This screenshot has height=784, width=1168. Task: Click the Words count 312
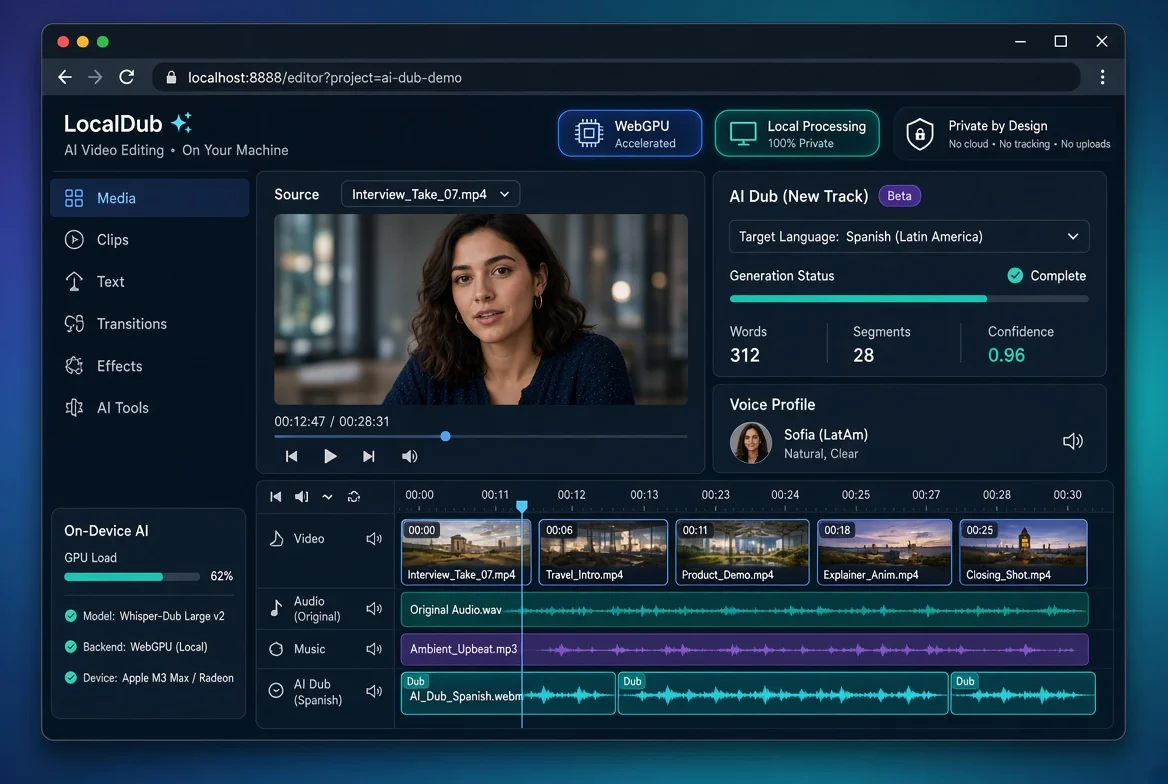(x=745, y=355)
